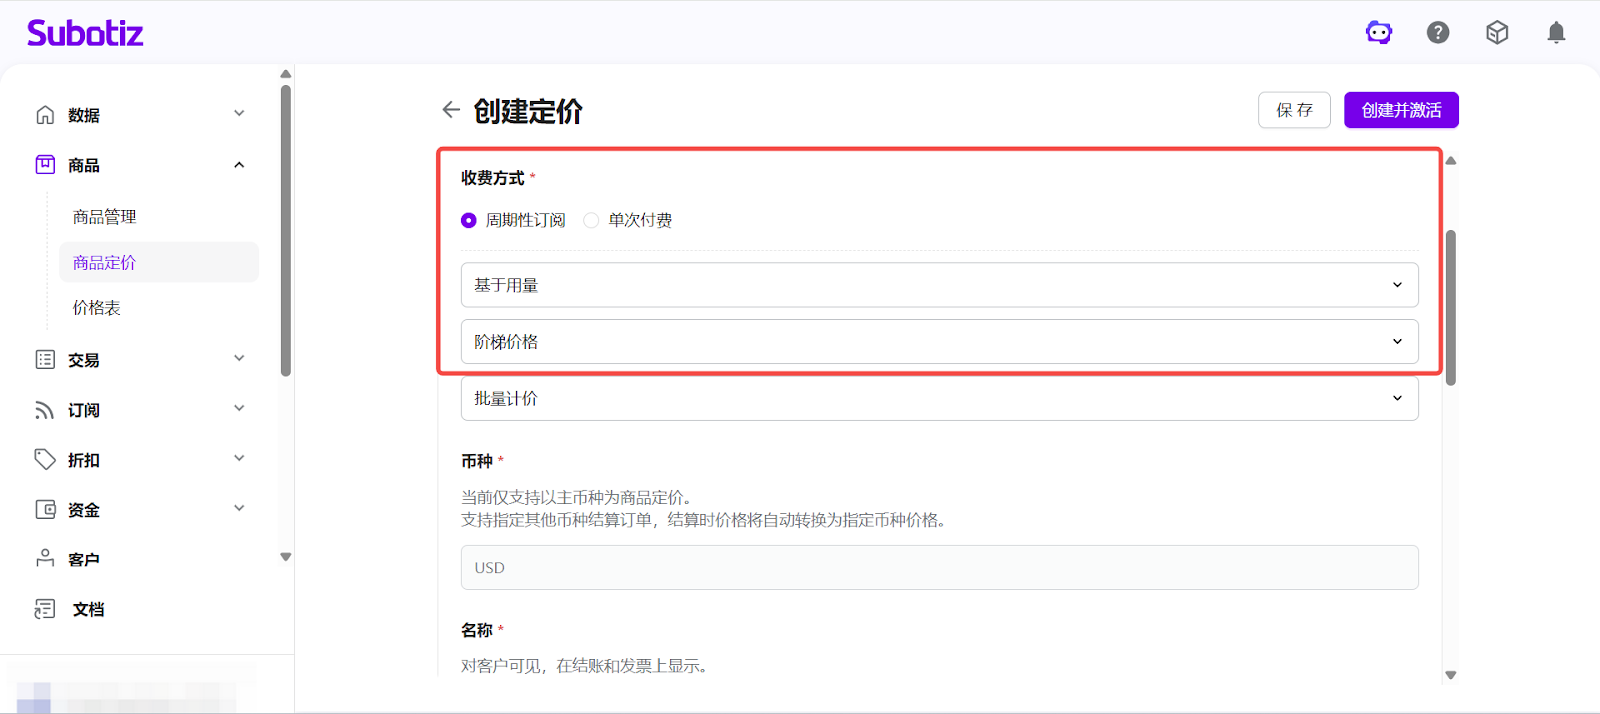
Task: Click the 创建并激活 button
Action: click(1401, 110)
